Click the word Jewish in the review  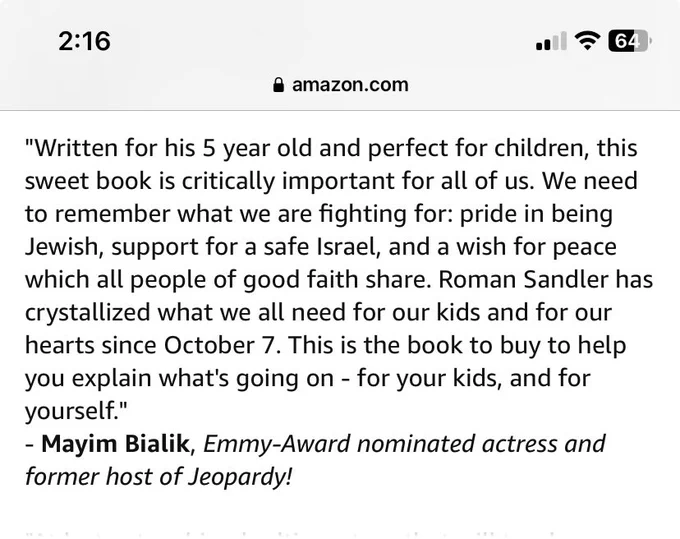tap(63, 246)
